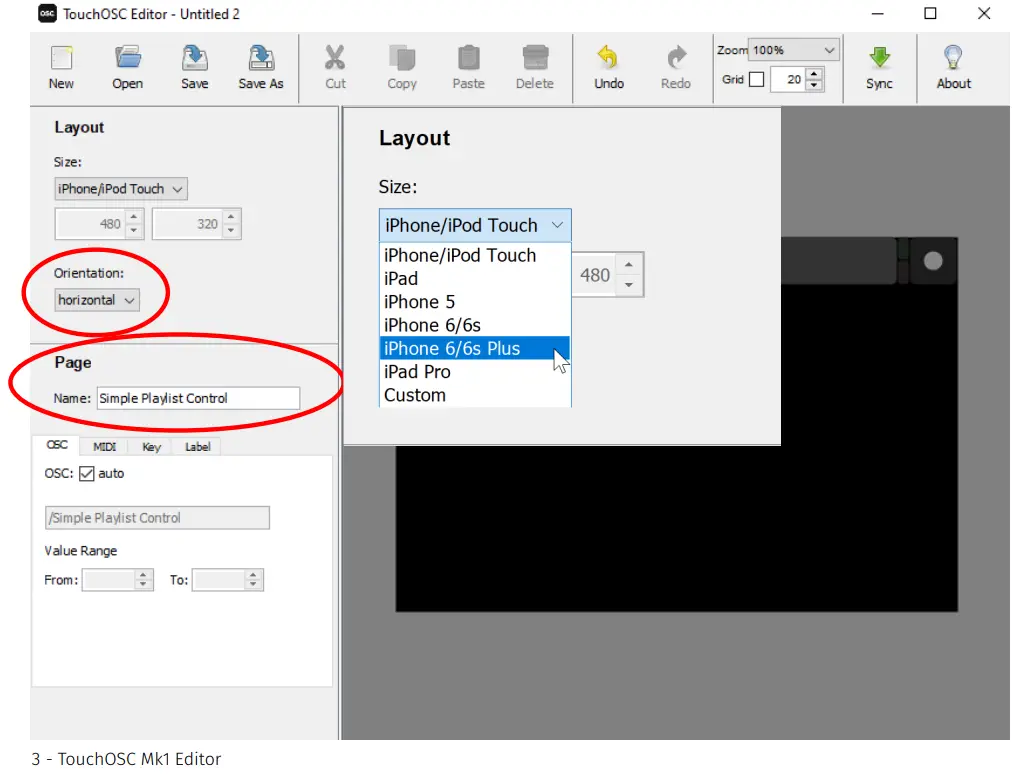Image resolution: width=1026 pixels, height=778 pixels.
Task: Decrease the 480 width stepper in left panel
Action: pyautogui.click(x=133, y=230)
